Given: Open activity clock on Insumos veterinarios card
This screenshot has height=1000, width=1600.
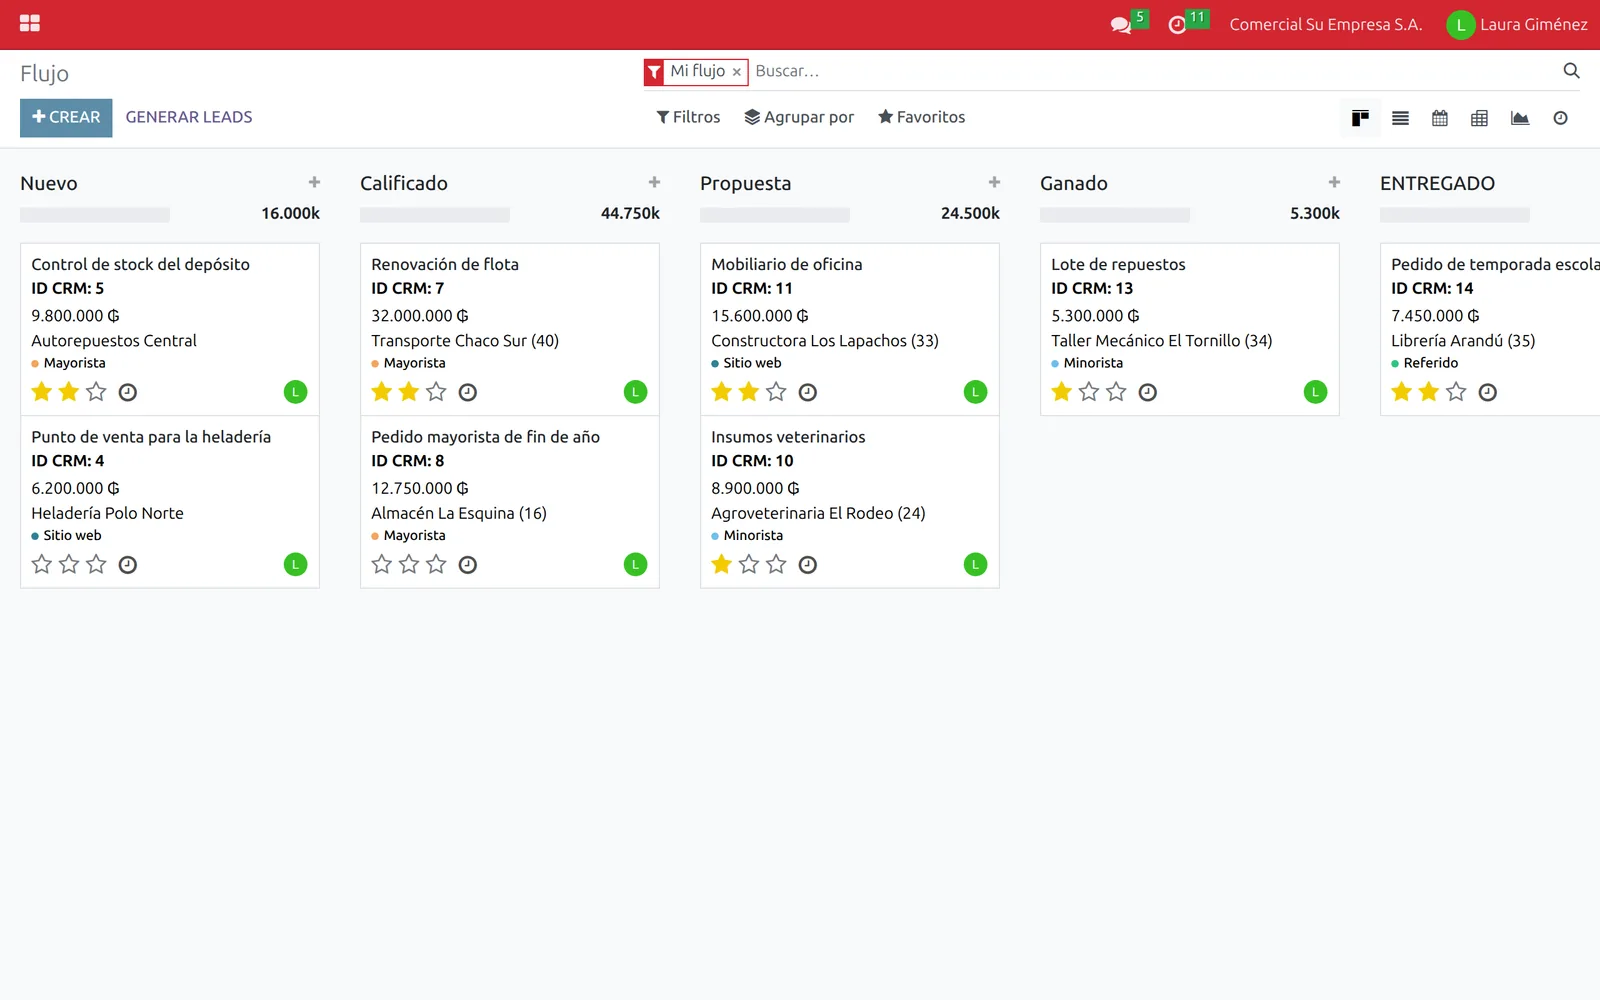Looking at the screenshot, I should coord(807,565).
